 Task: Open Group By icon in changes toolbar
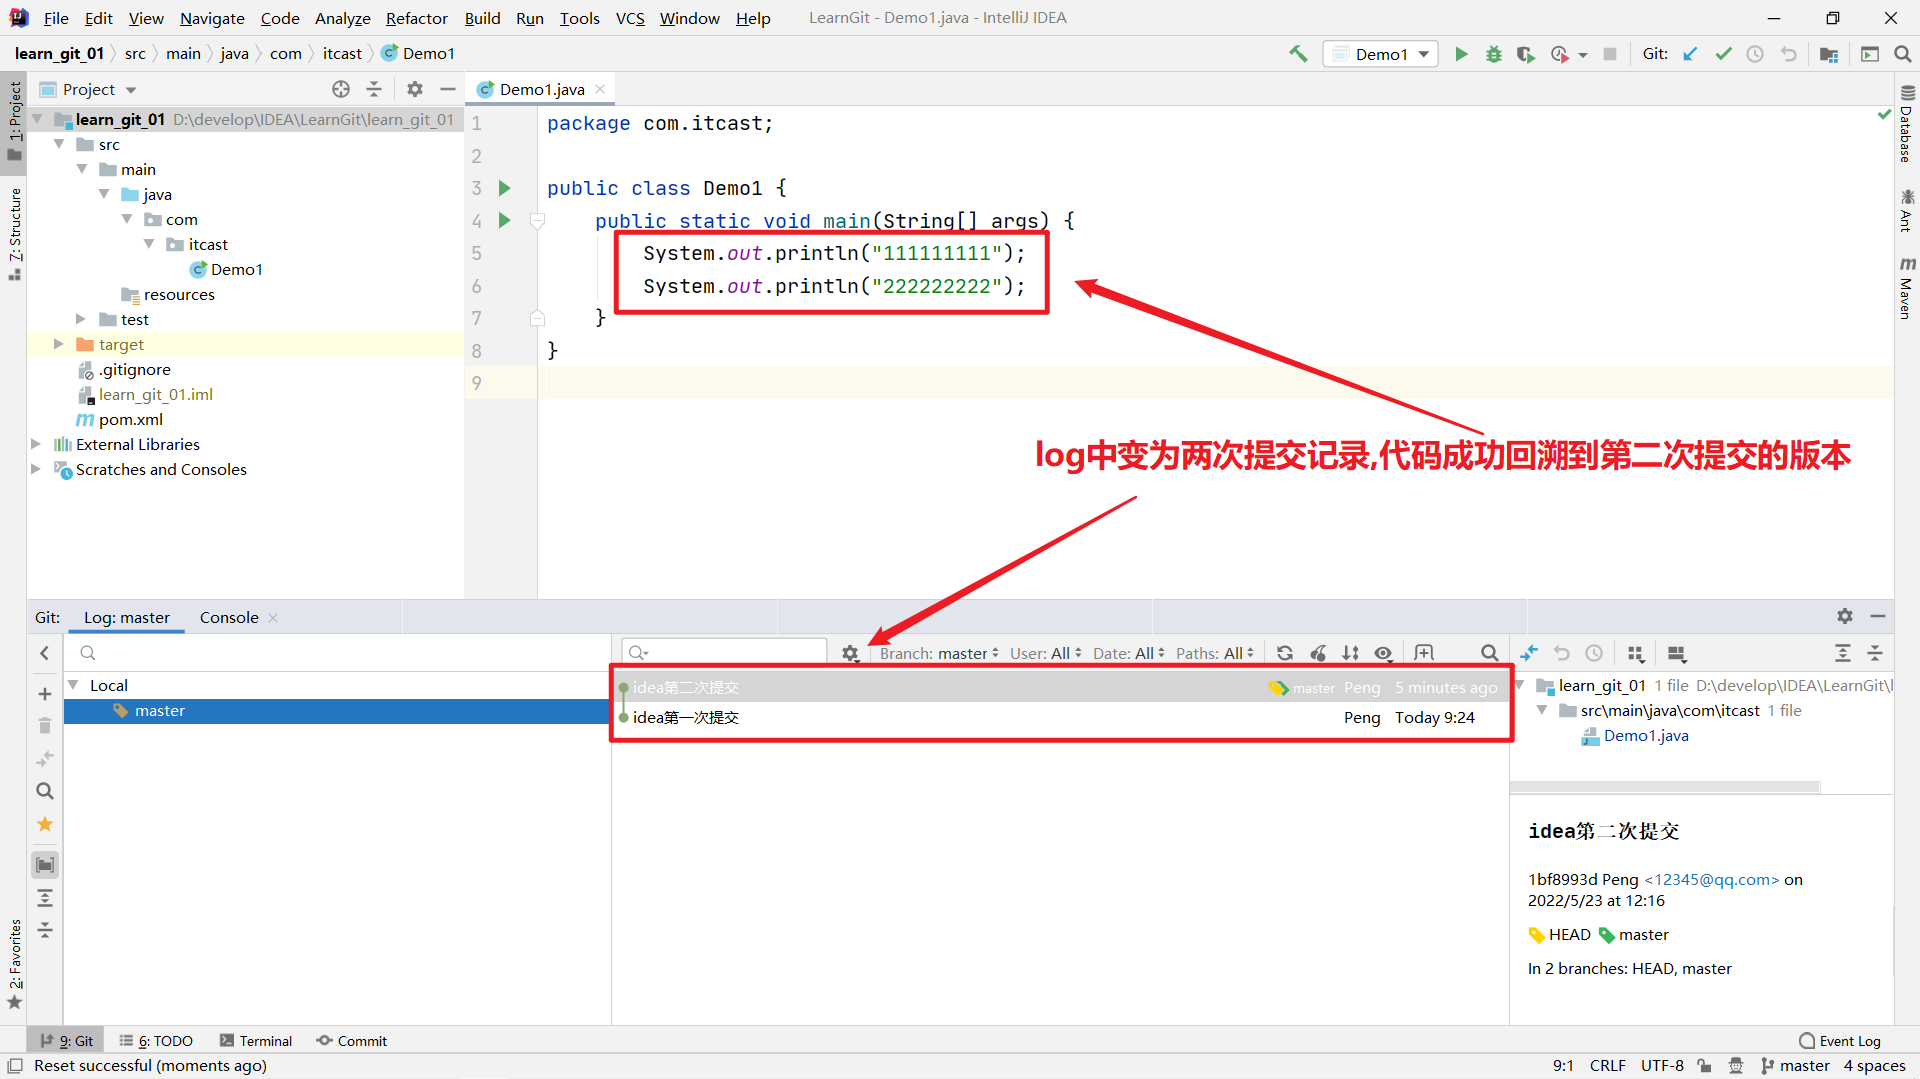1636,653
